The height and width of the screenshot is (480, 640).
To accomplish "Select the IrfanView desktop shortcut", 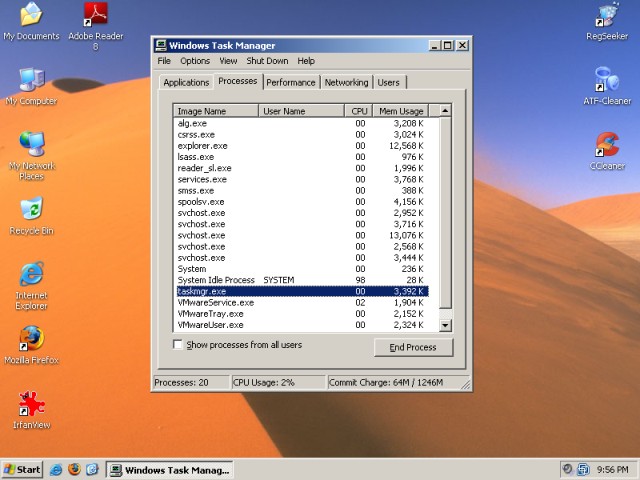I will click(31, 410).
